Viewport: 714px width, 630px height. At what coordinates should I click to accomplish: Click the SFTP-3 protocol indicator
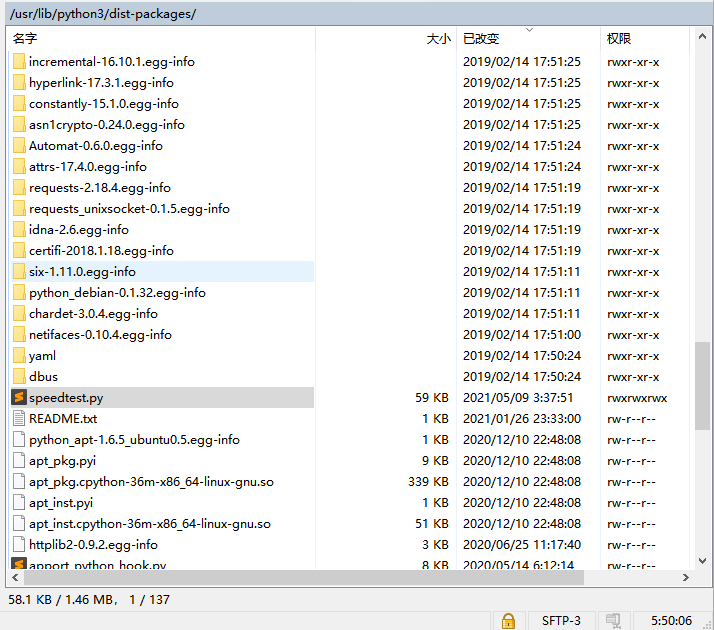click(x=561, y=620)
